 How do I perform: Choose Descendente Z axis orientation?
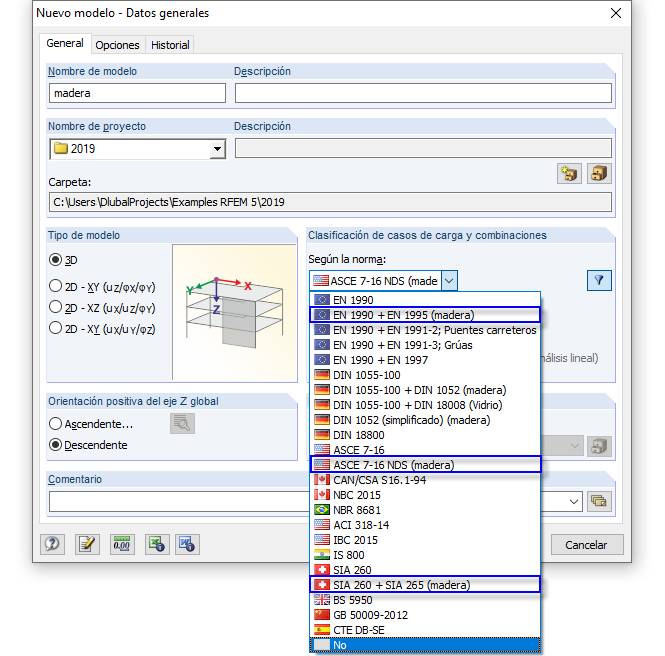coord(55,445)
